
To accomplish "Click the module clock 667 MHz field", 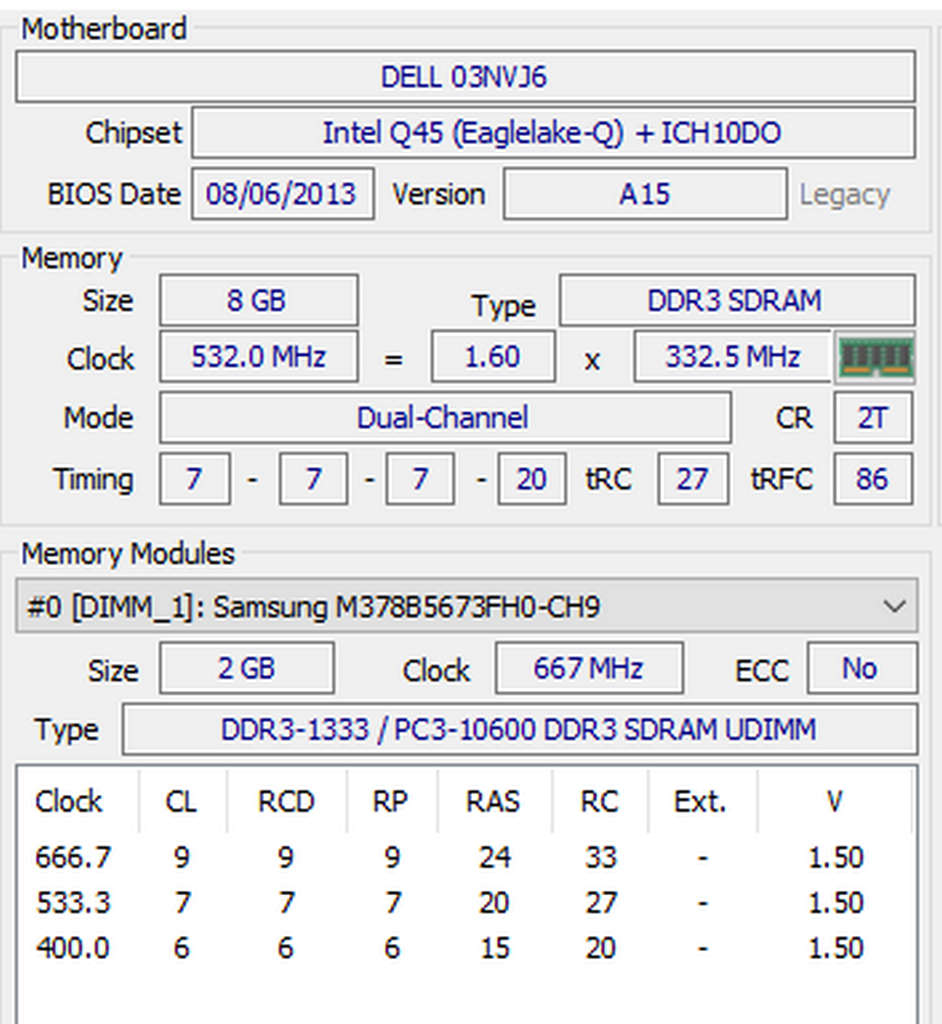I will pos(588,668).
